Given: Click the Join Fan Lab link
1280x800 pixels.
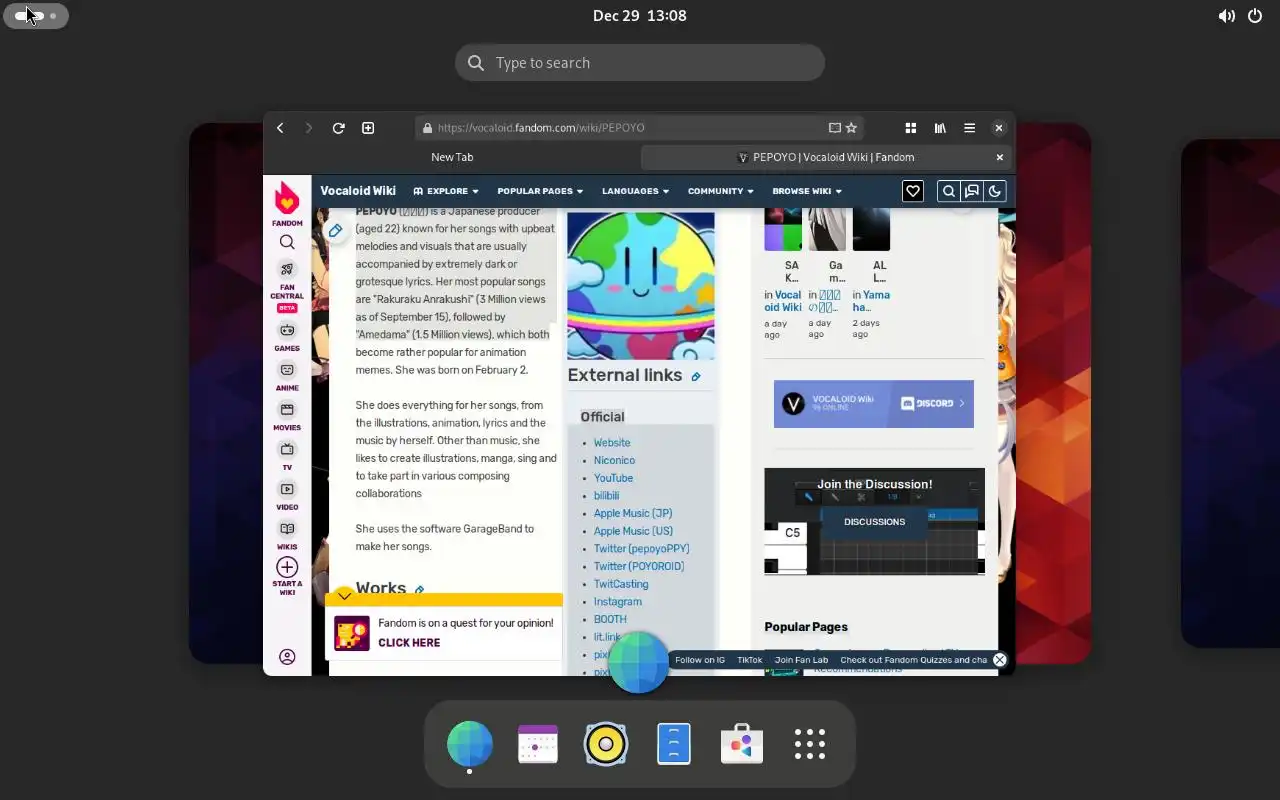Looking at the screenshot, I should coord(801,660).
